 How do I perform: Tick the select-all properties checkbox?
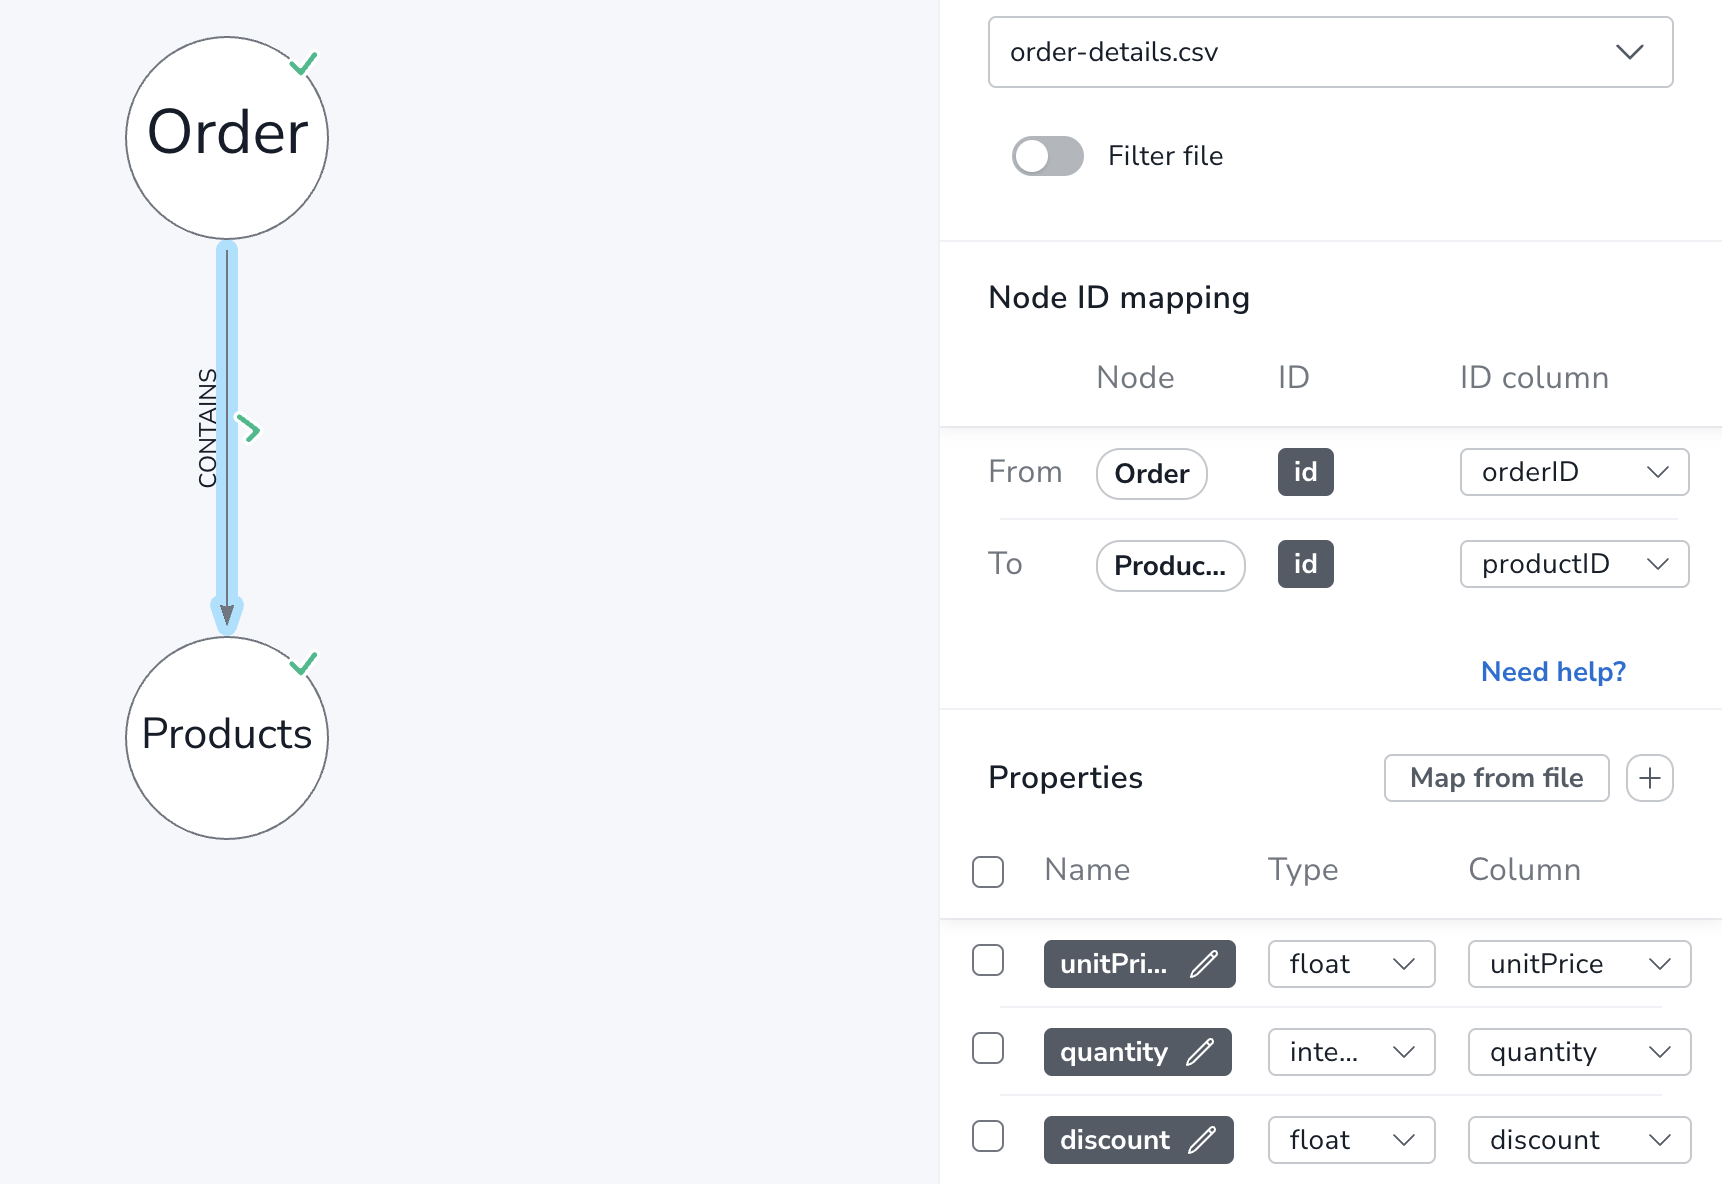pos(988,872)
